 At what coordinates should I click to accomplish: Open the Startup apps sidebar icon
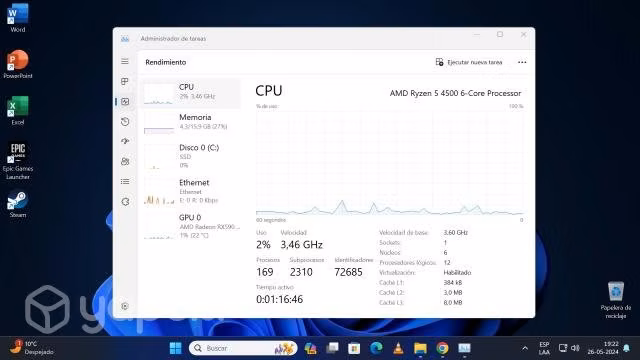click(x=125, y=141)
